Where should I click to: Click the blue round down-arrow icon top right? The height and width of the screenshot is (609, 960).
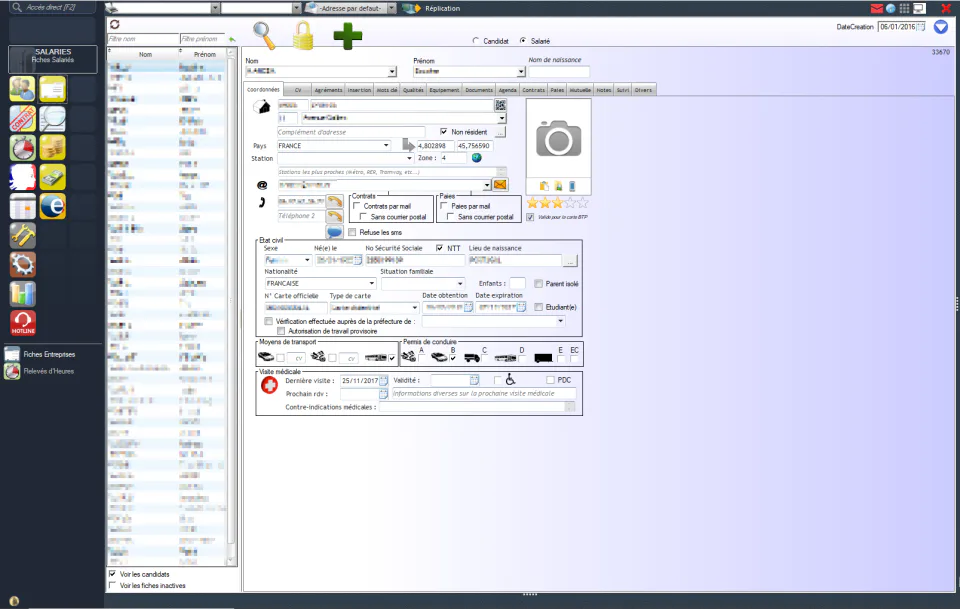click(x=941, y=27)
